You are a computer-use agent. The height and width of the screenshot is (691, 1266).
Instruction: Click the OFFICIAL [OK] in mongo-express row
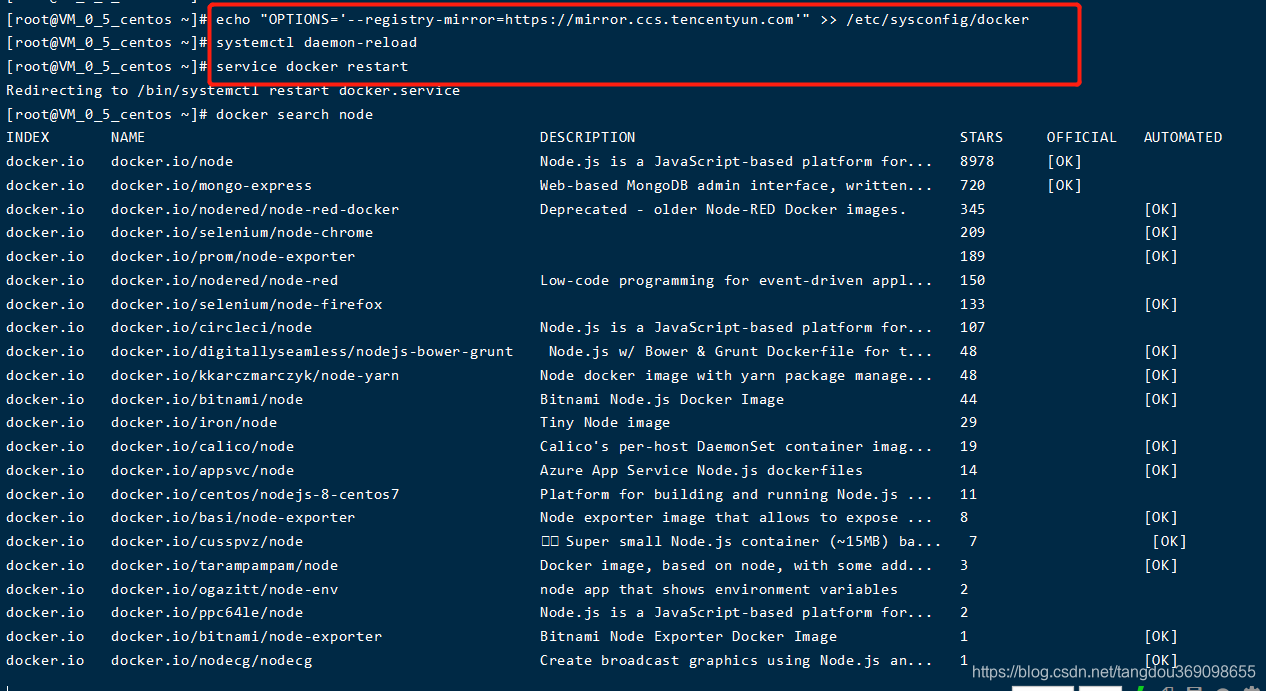click(x=1064, y=185)
